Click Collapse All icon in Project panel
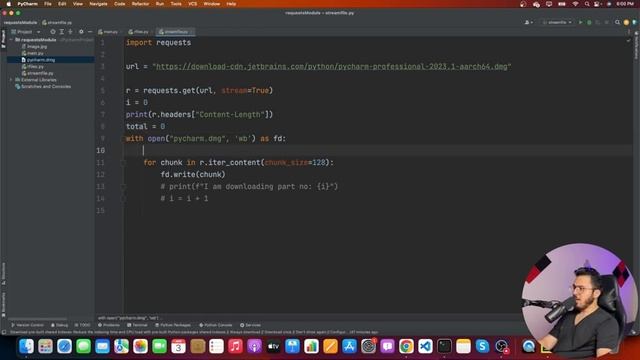Image resolution: width=640 pixels, height=360 pixels. click(x=70, y=31)
